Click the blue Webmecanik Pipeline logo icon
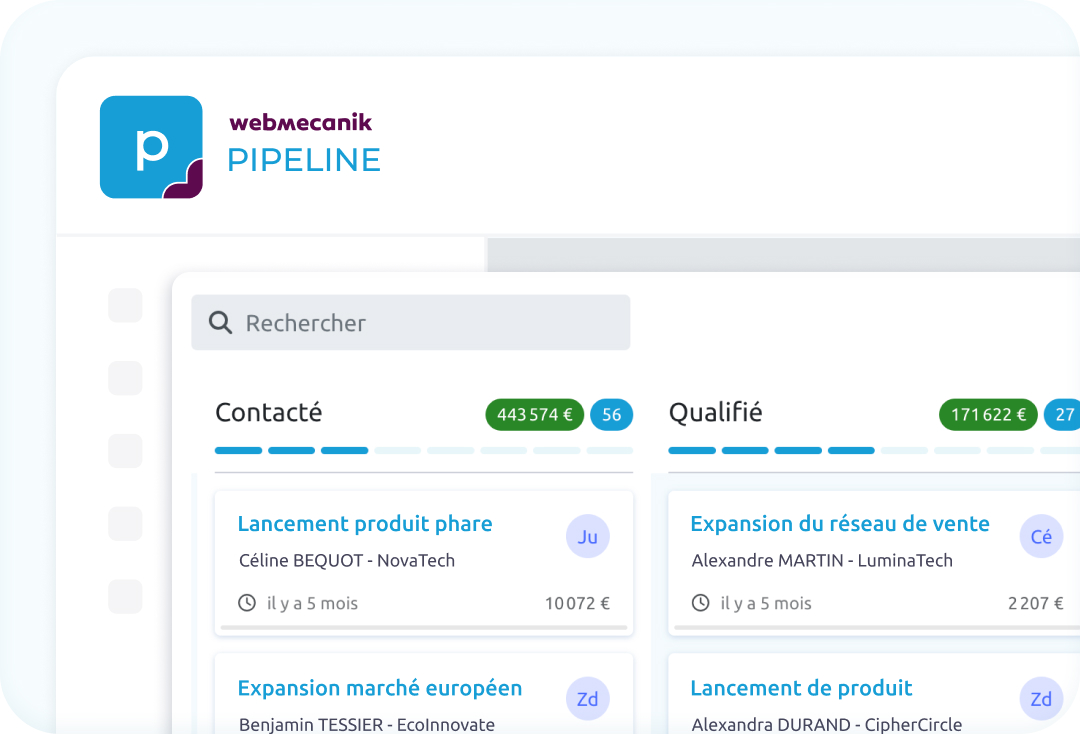The image size is (1080, 734). pyautogui.click(x=151, y=147)
